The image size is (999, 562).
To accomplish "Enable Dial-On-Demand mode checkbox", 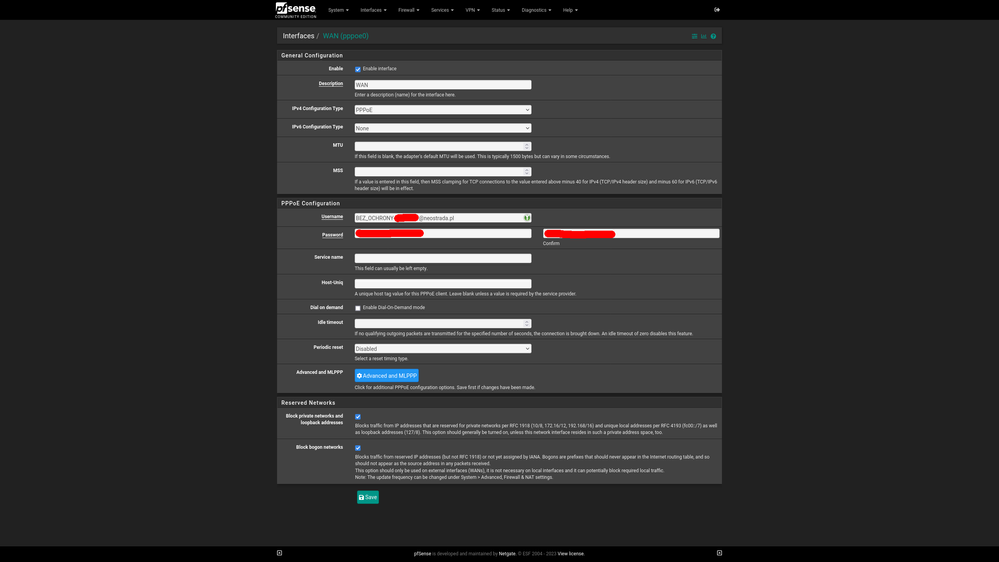I will [358, 308].
